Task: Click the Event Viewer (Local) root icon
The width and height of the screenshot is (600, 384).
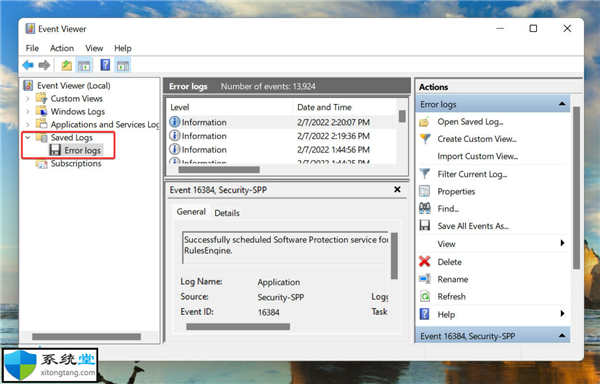Action: click(28, 85)
